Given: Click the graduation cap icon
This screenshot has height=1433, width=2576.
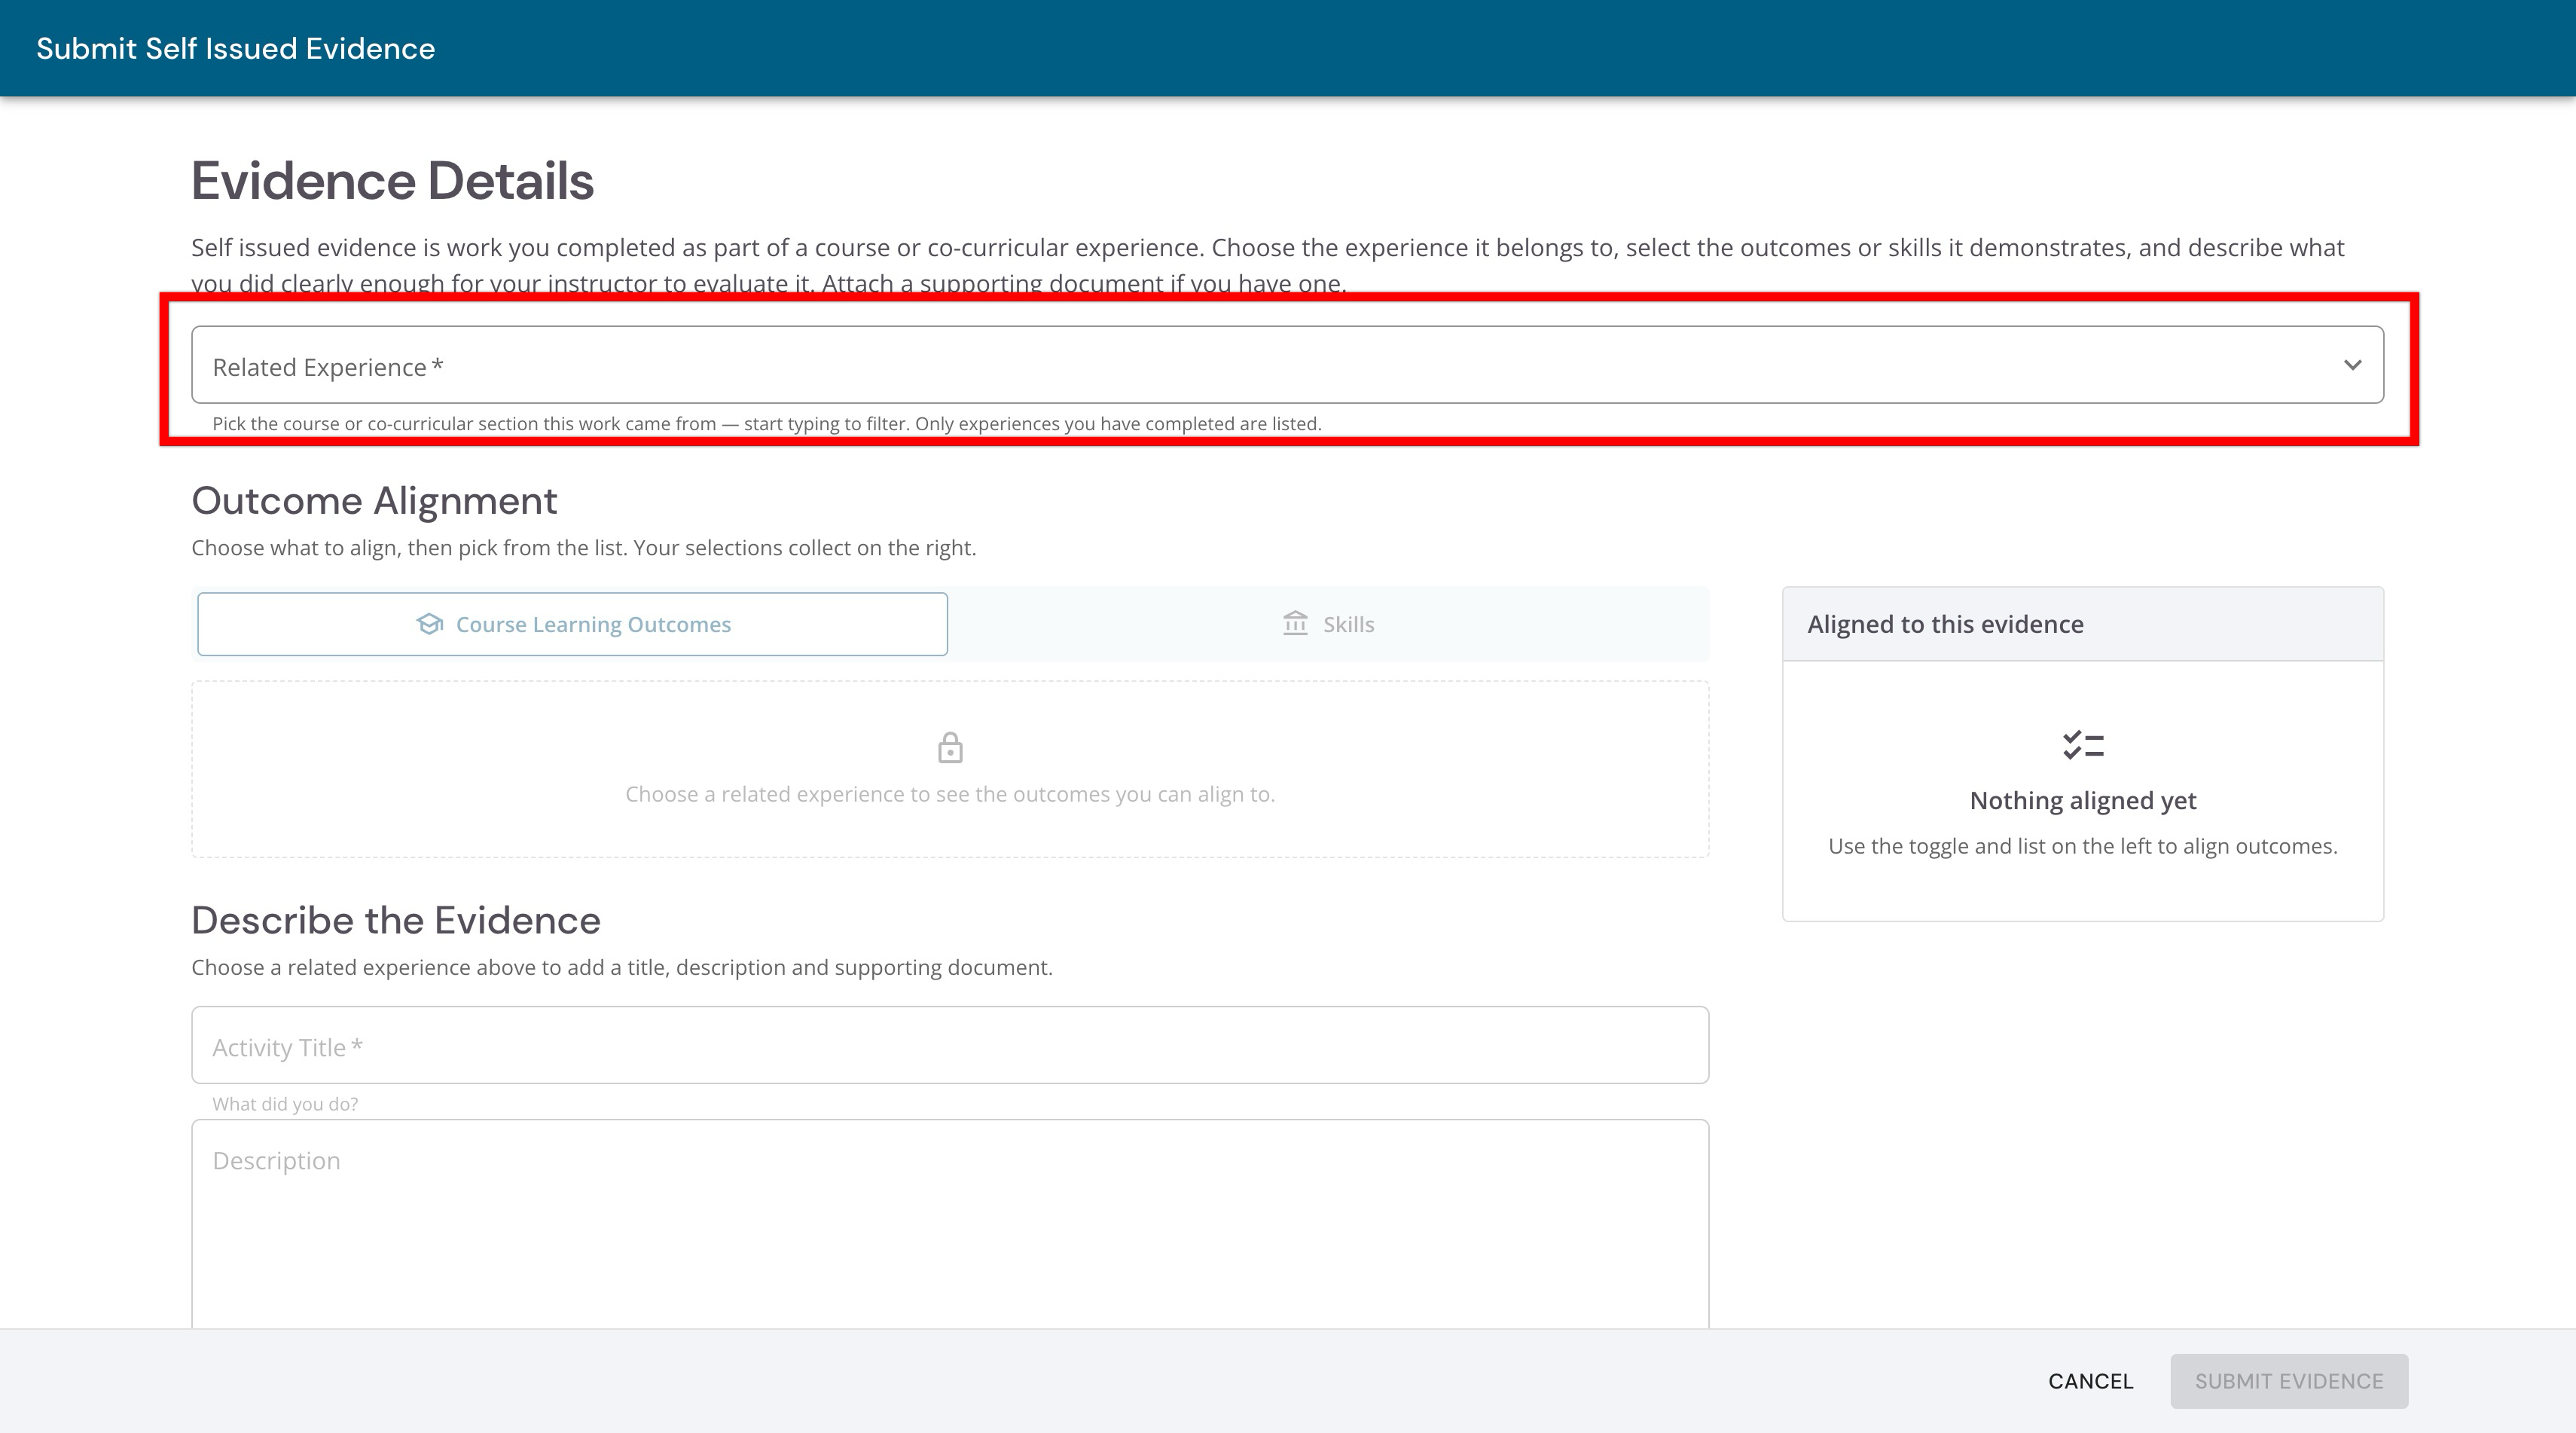Looking at the screenshot, I should (x=430, y=624).
